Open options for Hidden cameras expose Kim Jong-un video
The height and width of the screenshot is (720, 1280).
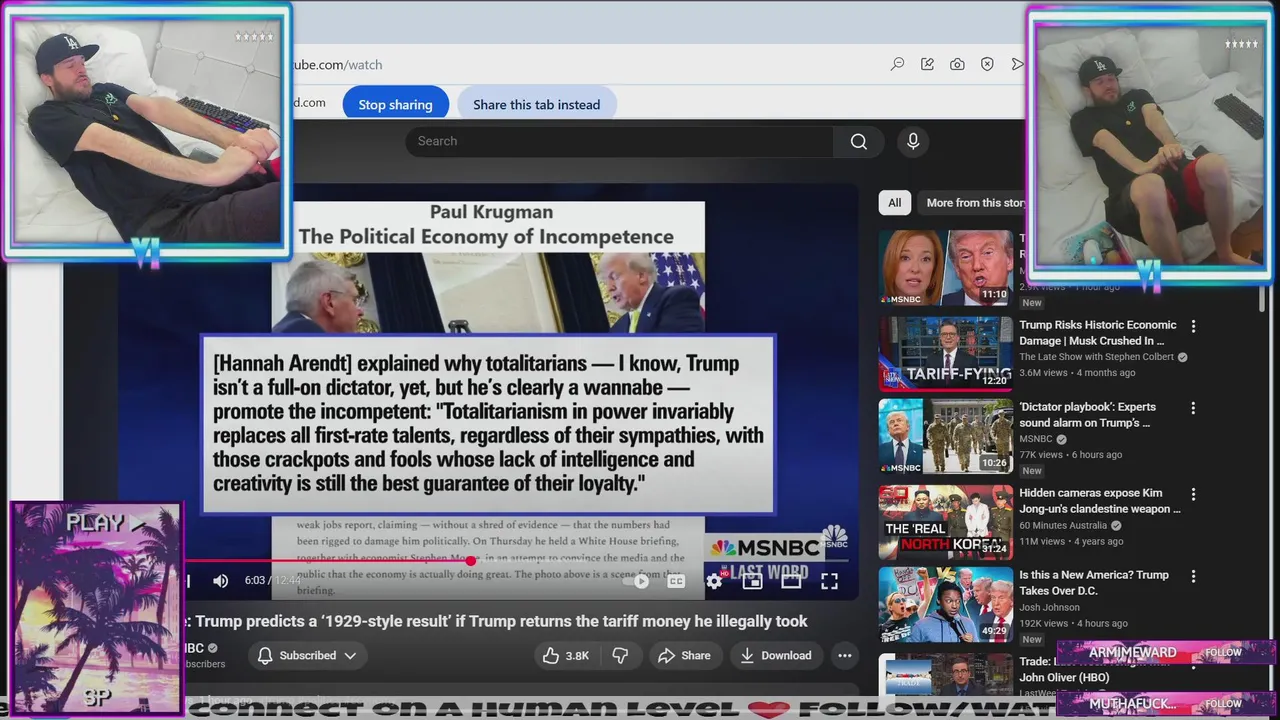click(x=1193, y=494)
